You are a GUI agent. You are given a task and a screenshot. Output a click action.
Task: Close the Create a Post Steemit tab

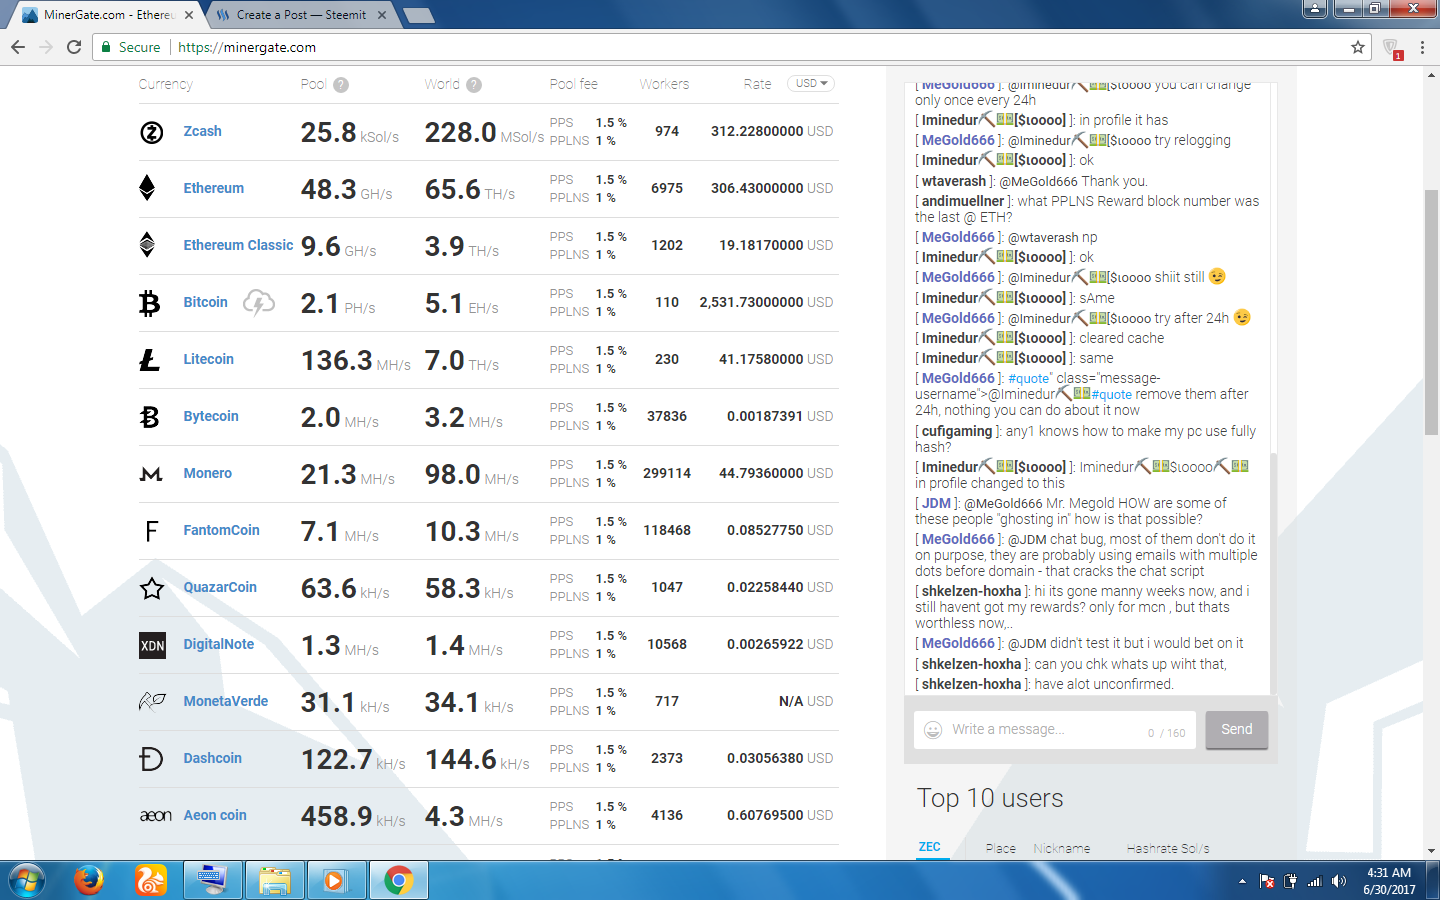click(382, 15)
